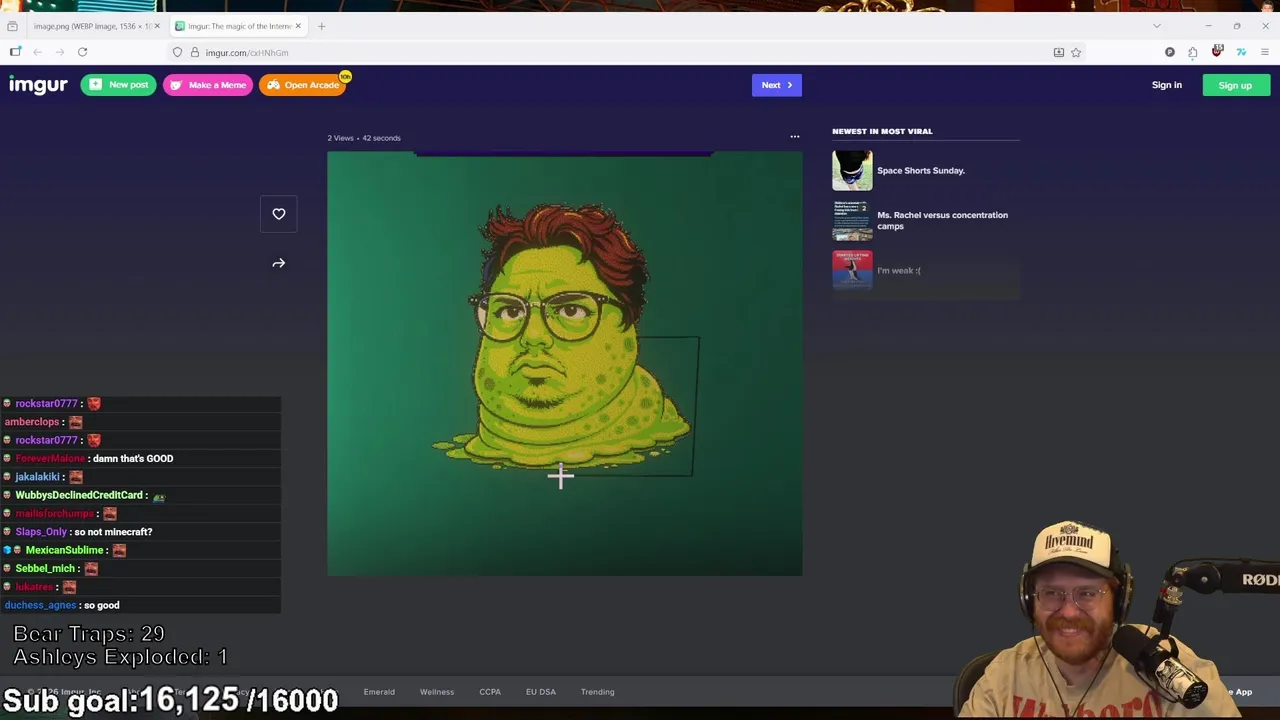The height and width of the screenshot is (720, 1280).
Task: Select the Imgur browser tab
Action: pyautogui.click(x=237, y=26)
